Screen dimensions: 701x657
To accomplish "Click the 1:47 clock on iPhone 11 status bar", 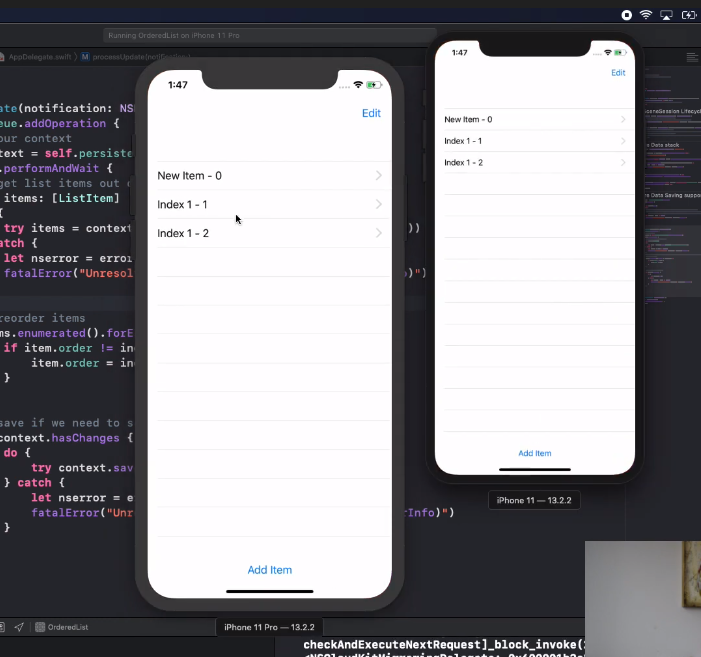I will click(x=460, y=53).
